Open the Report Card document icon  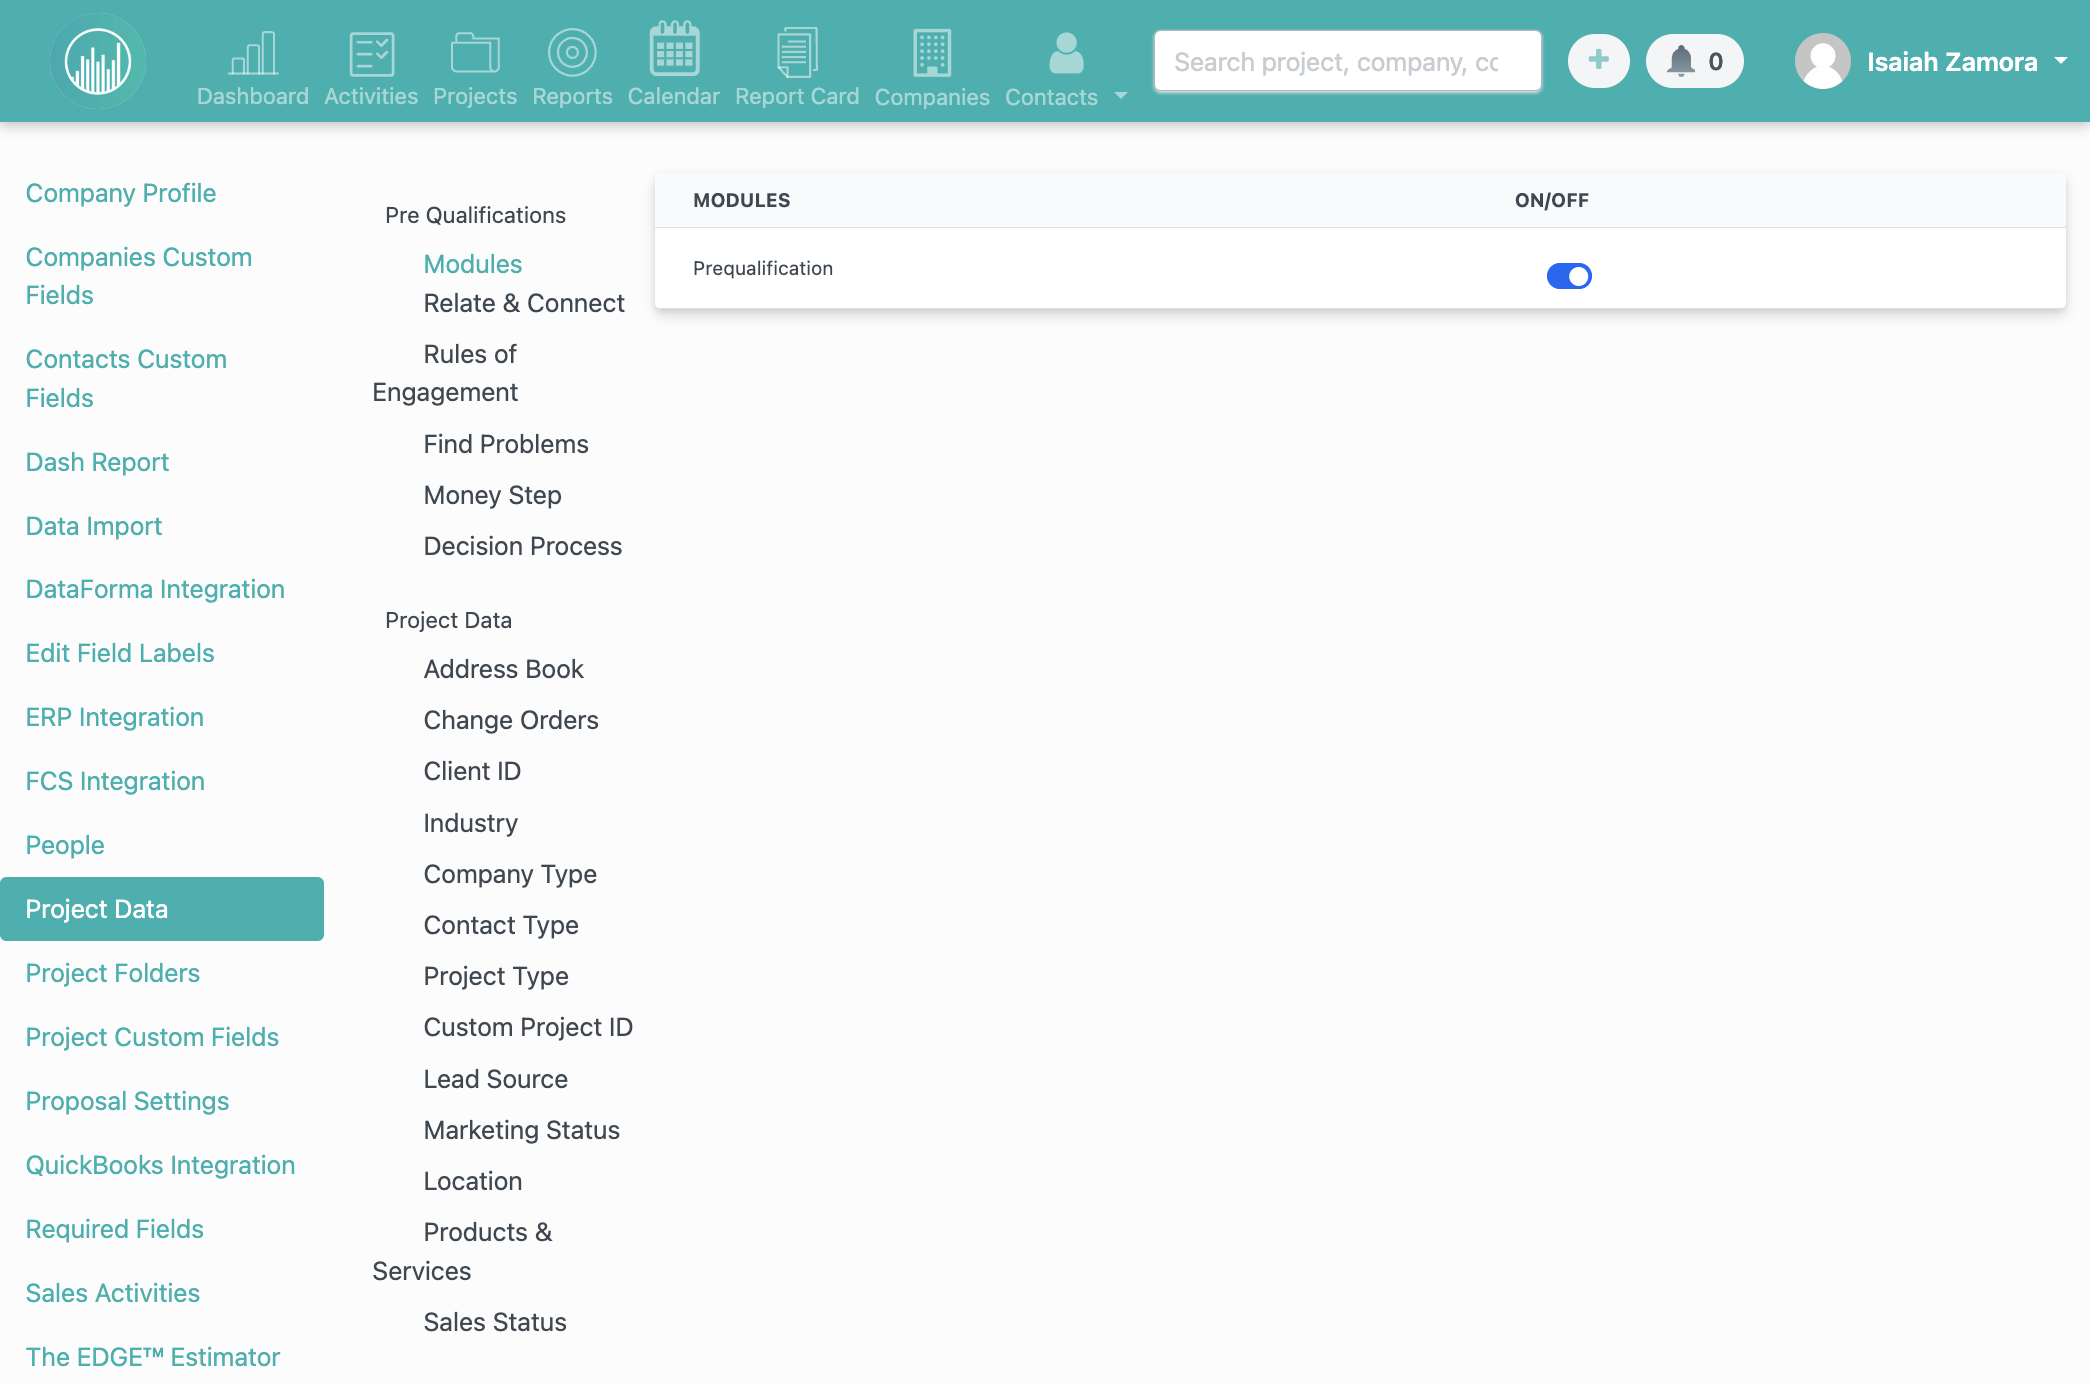coord(797,52)
